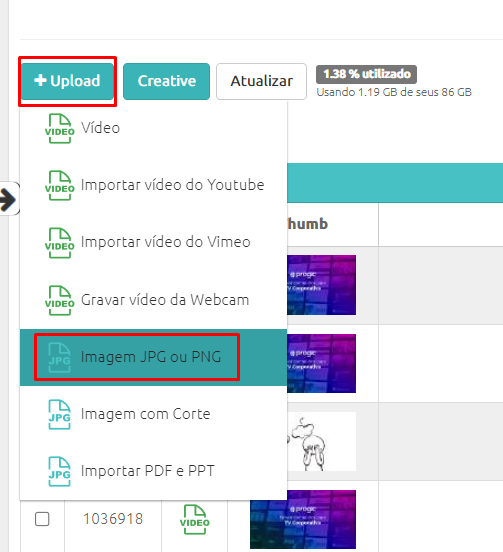
Task: Click the Atualizar button
Action: pyautogui.click(x=262, y=81)
